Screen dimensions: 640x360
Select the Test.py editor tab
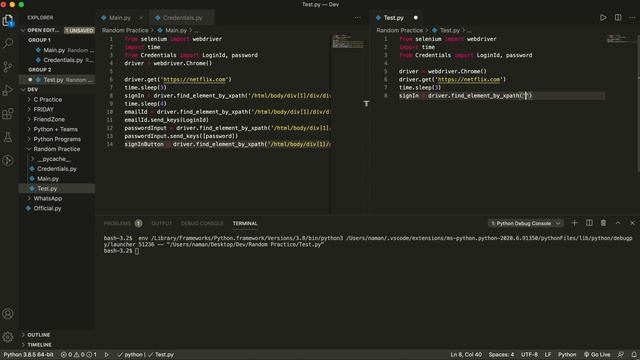[393, 18]
